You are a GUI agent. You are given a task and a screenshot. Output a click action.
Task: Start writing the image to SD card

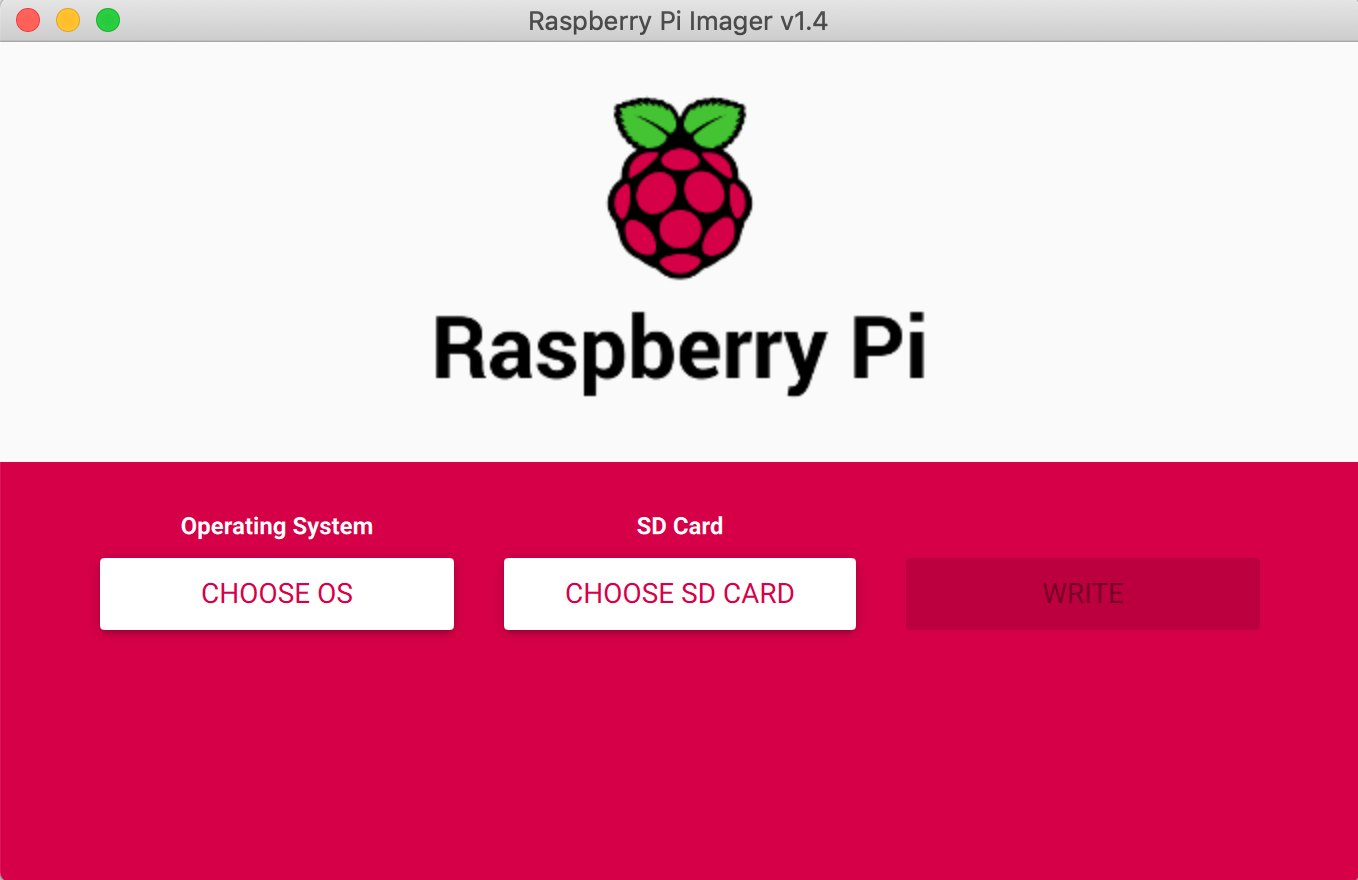click(1082, 593)
